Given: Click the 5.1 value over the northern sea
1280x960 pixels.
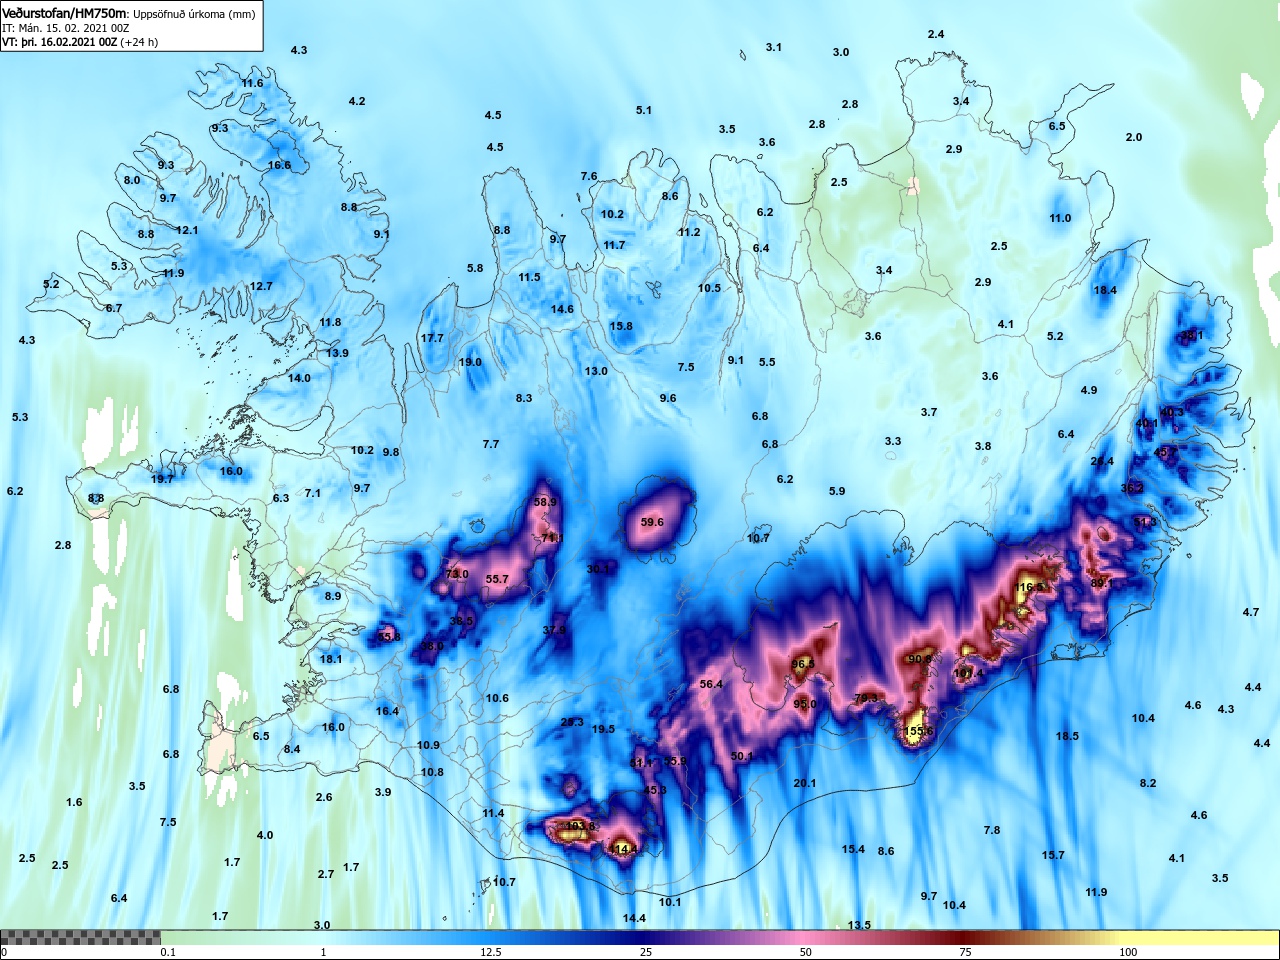Looking at the screenshot, I should (x=644, y=110).
